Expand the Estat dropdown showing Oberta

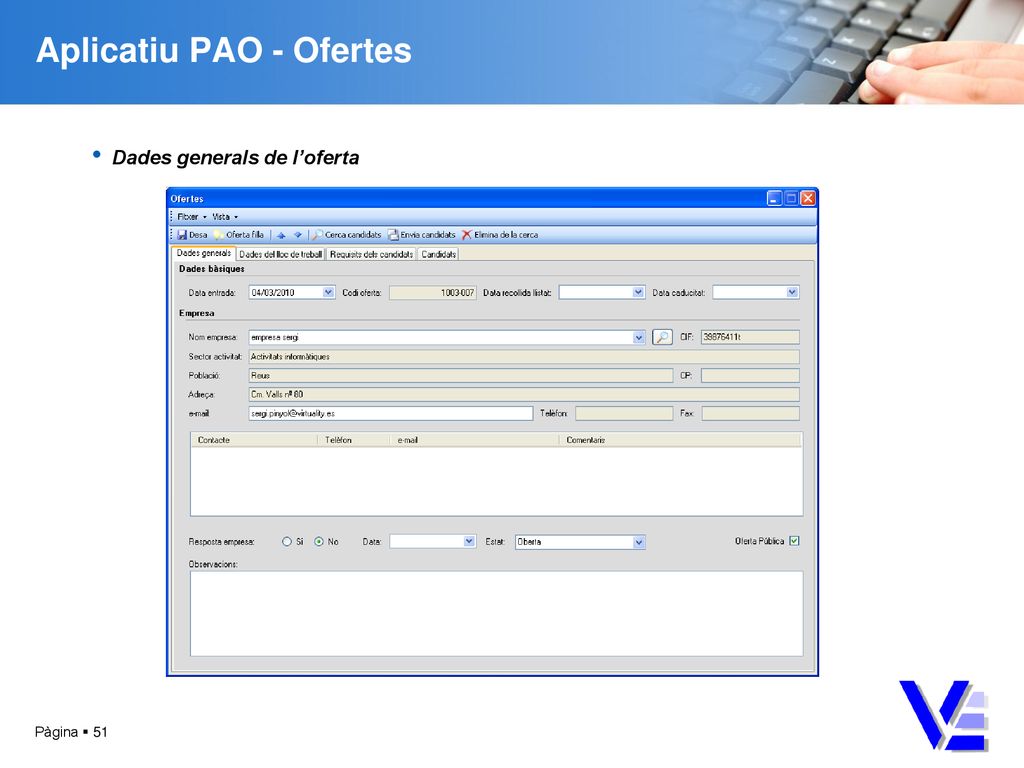pyautogui.click(x=639, y=542)
